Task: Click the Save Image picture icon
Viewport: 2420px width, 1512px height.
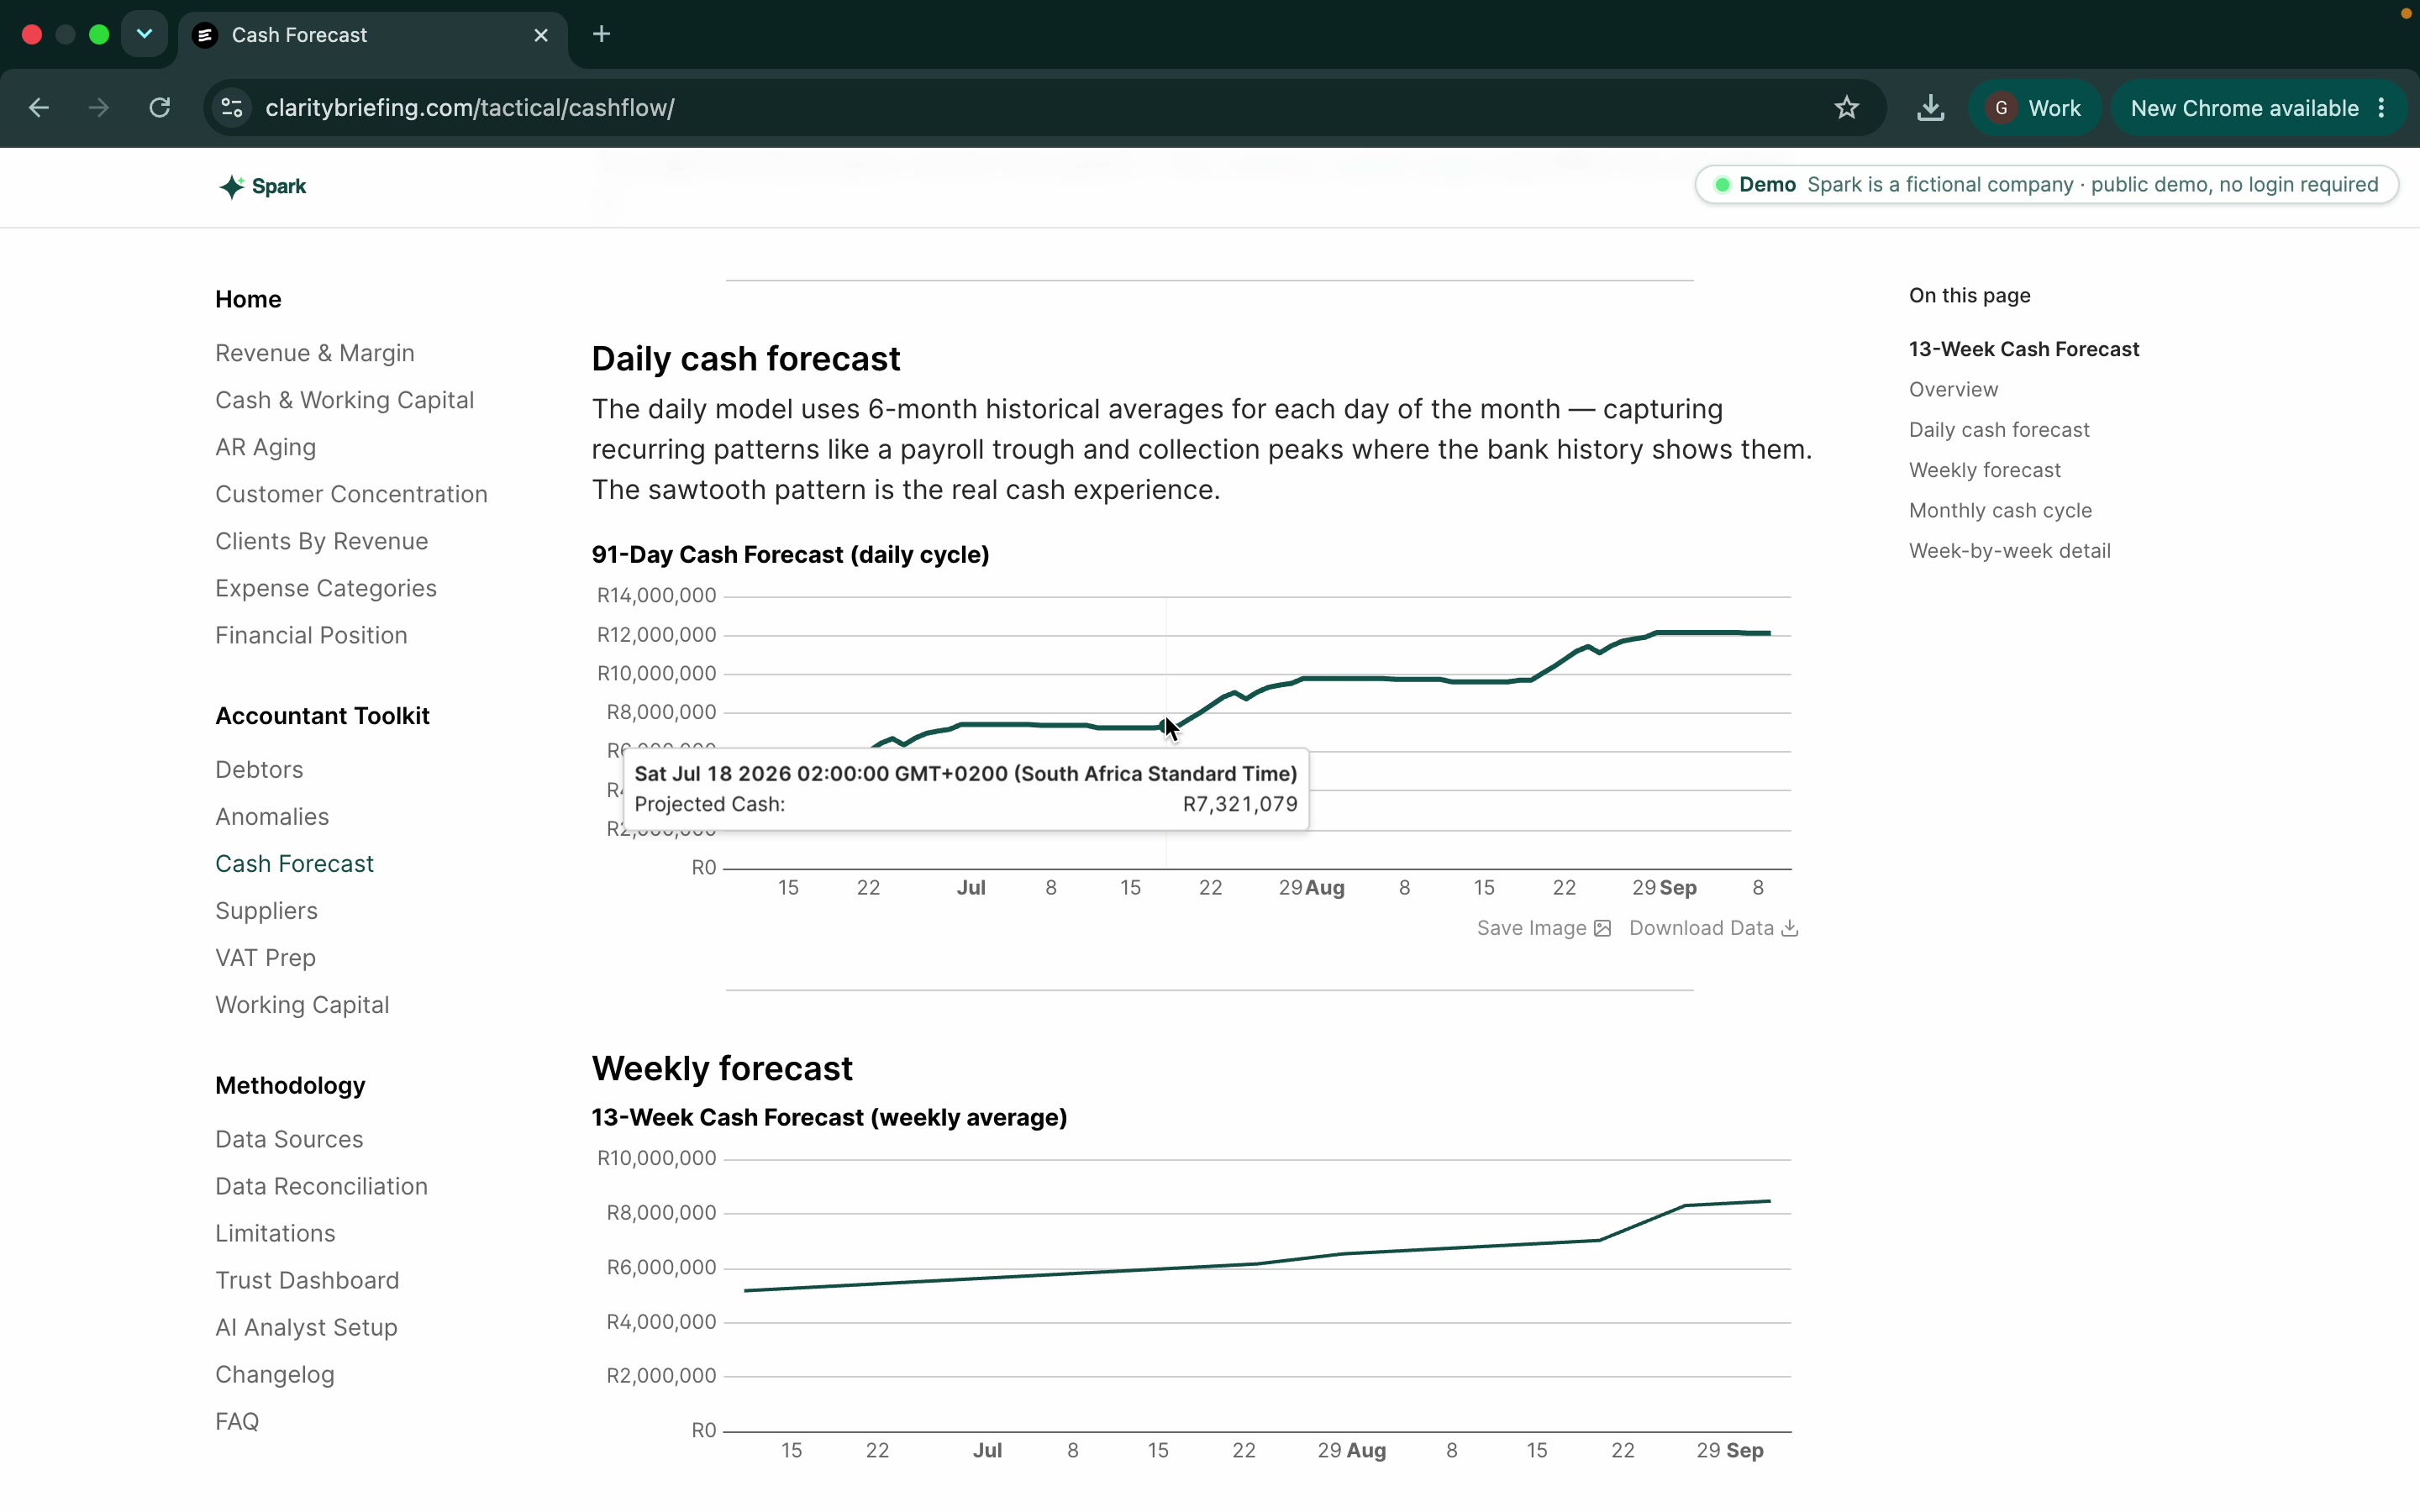Action: (x=1602, y=929)
